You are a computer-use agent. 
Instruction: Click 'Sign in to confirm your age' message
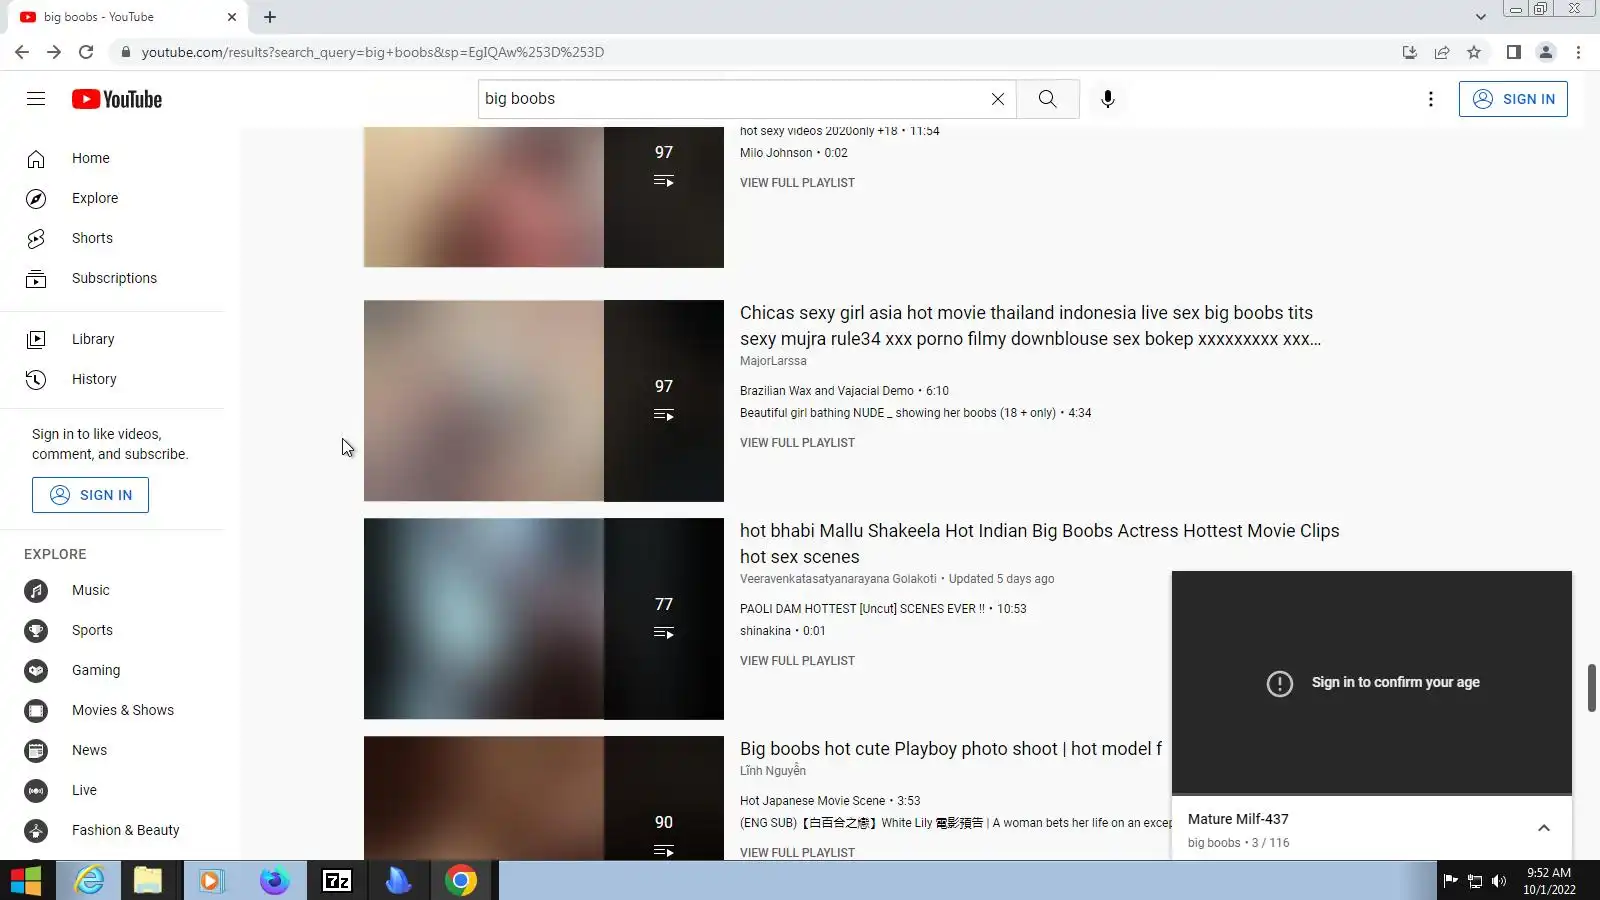[x=1396, y=683]
